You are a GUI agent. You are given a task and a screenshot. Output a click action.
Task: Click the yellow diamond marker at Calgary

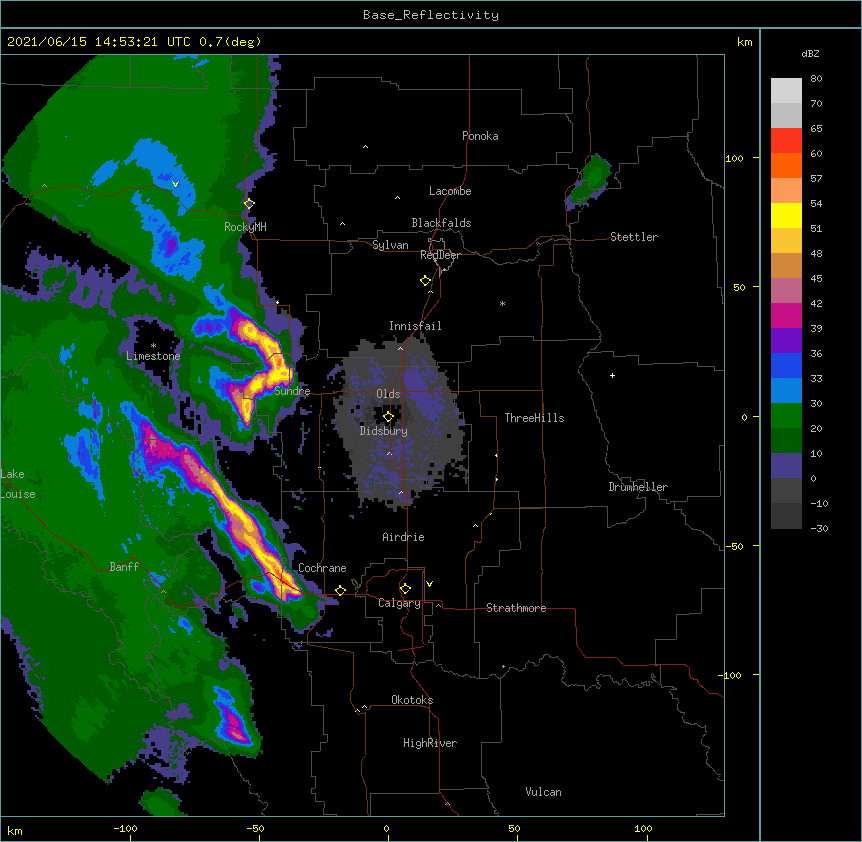[x=405, y=589]
